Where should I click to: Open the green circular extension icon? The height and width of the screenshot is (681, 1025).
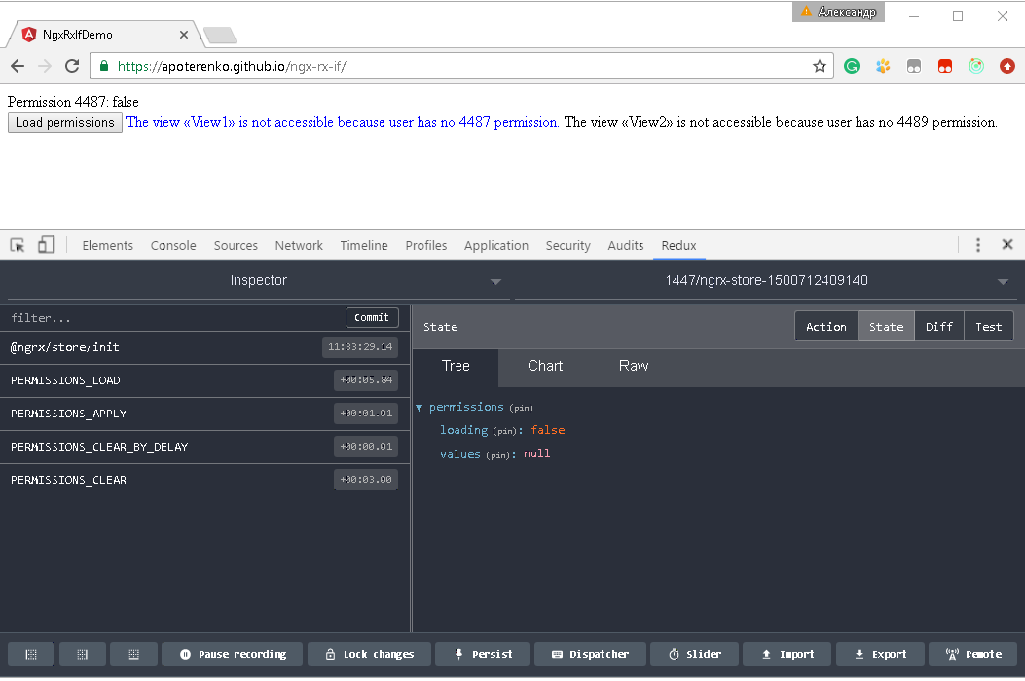pyautogui.click(x=976, y=66)
